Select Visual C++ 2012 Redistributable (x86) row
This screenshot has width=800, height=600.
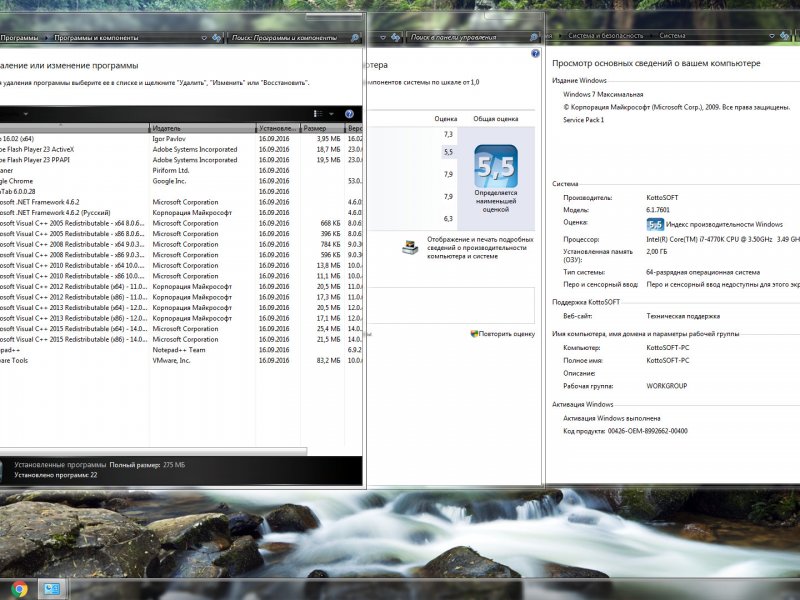[x=181, y=297]
